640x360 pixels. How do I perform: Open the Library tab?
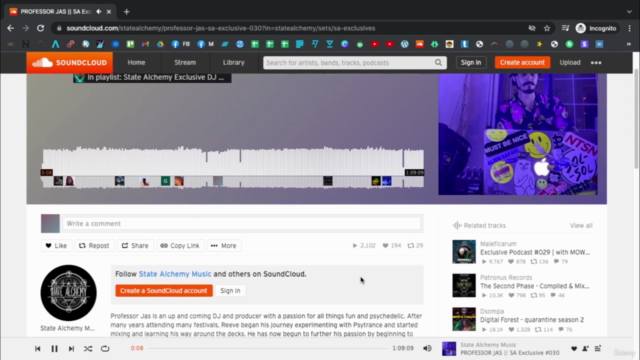click(233, 62)
